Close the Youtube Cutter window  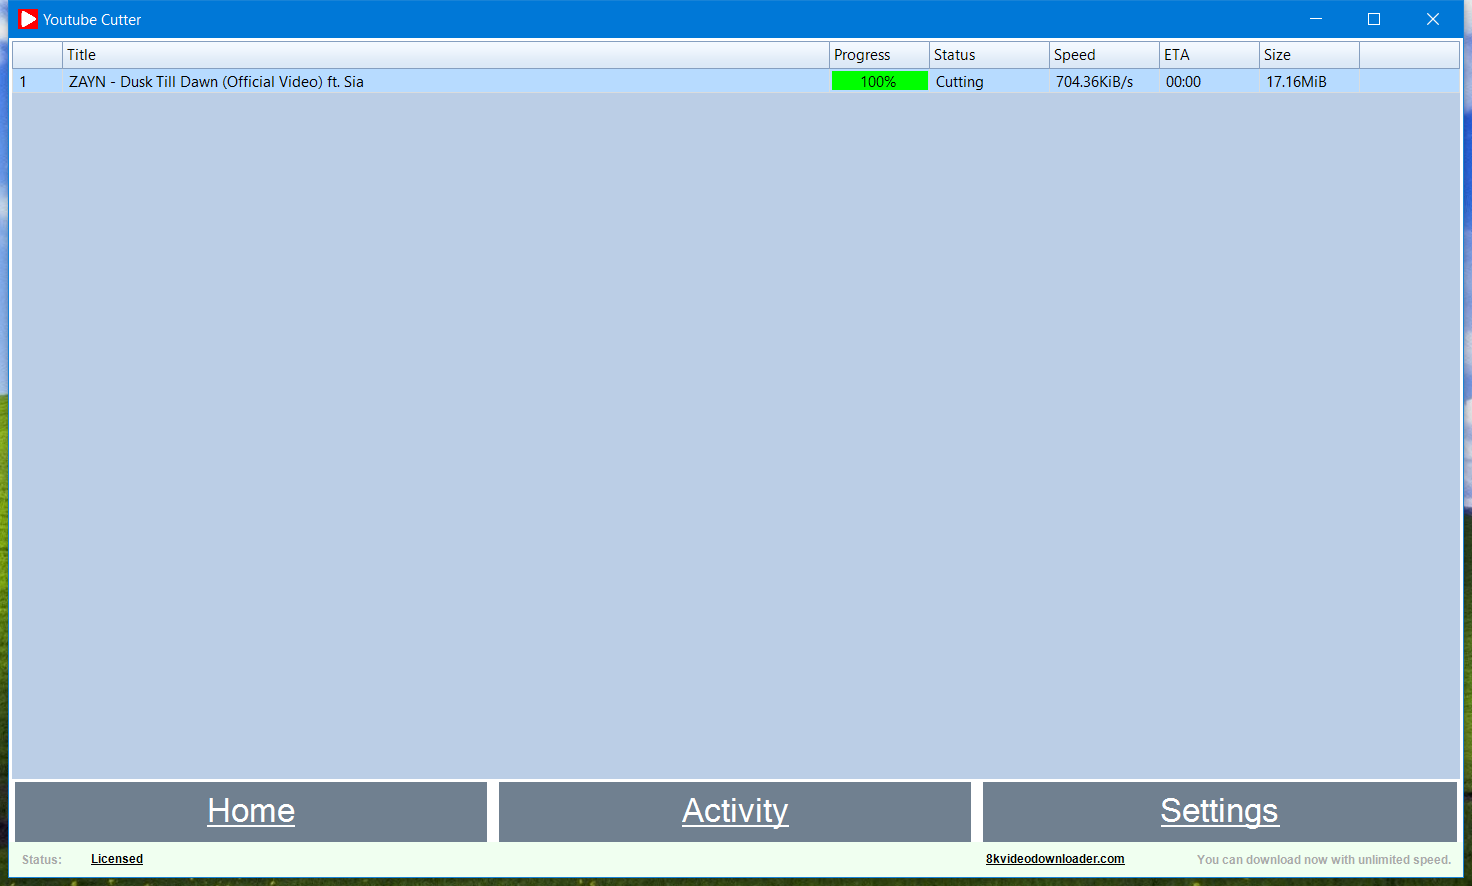pos(1432,19)
